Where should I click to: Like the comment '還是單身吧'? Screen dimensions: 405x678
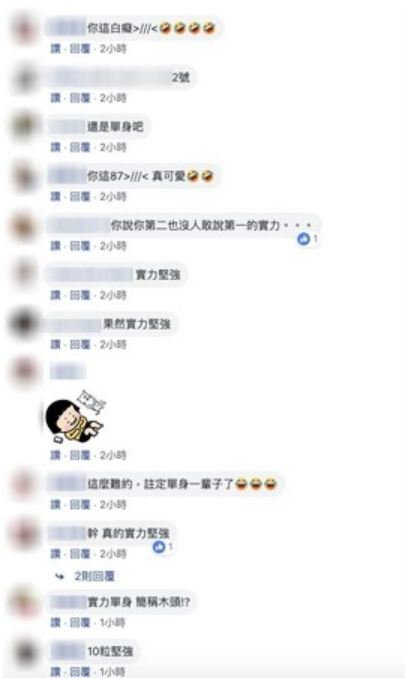coord(55,147)
